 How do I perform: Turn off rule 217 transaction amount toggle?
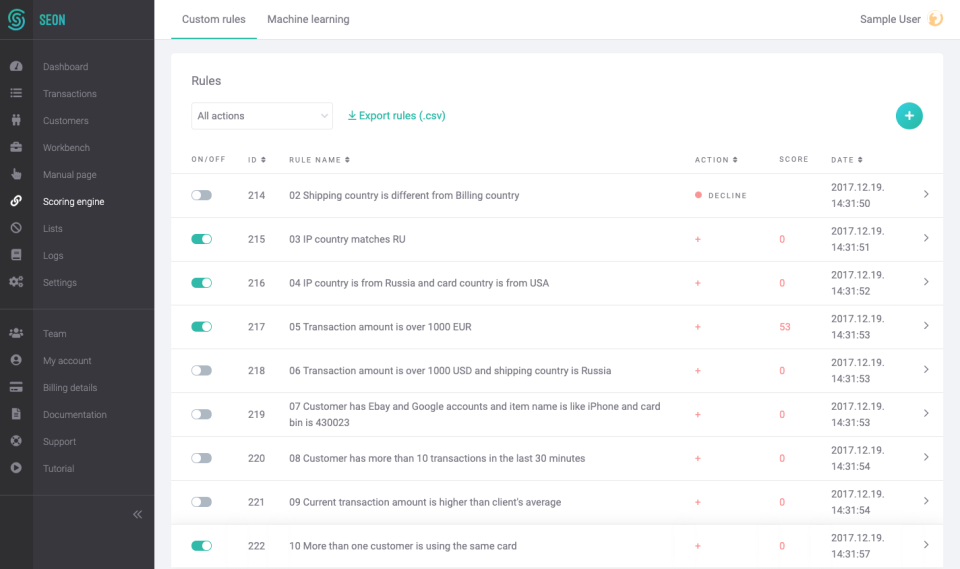pyautogui.click(x=202, y=326)
